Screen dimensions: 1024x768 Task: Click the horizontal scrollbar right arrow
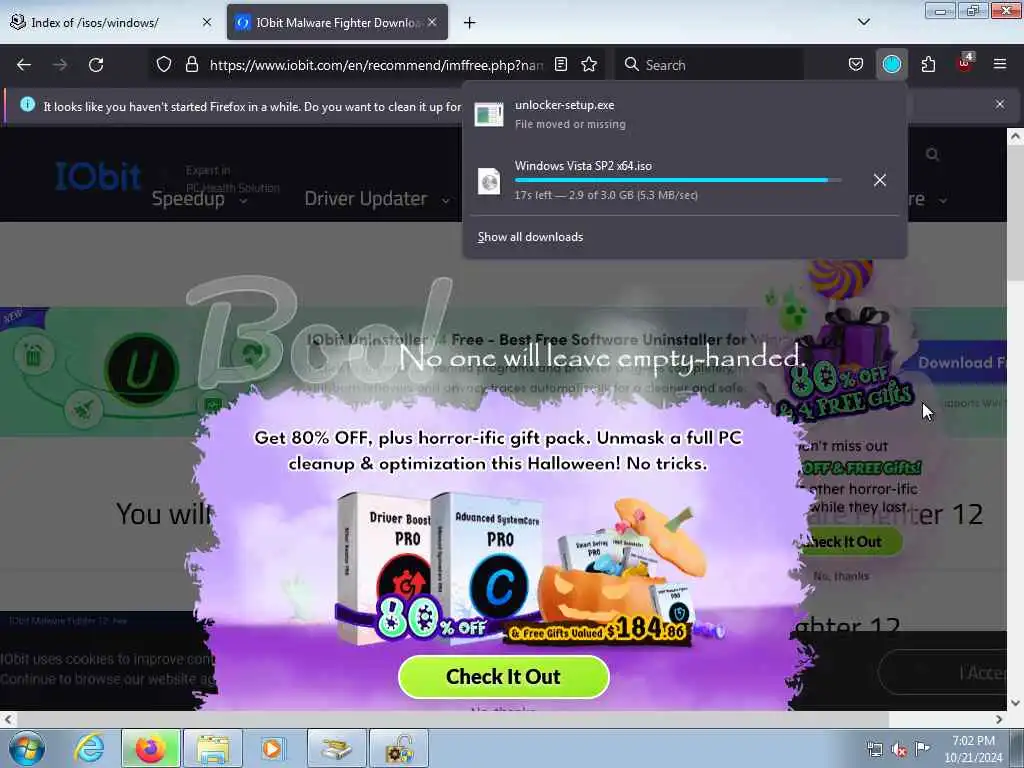[999, 719]
